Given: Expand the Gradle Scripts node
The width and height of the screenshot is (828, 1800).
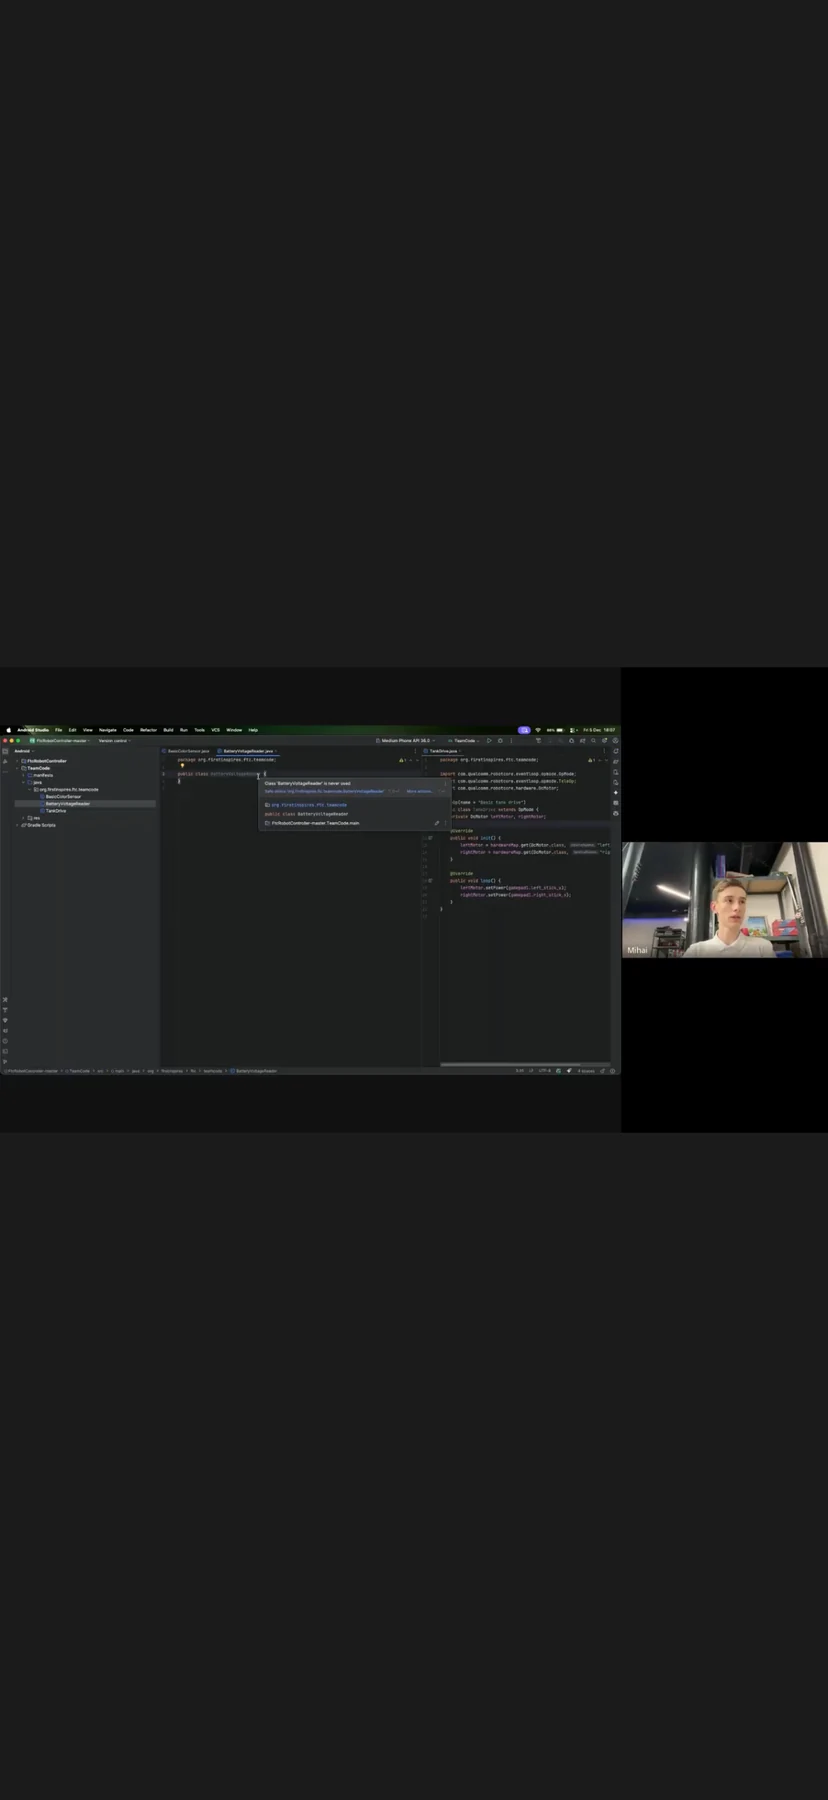Looking at the screenshot, I should click(18, 825).
